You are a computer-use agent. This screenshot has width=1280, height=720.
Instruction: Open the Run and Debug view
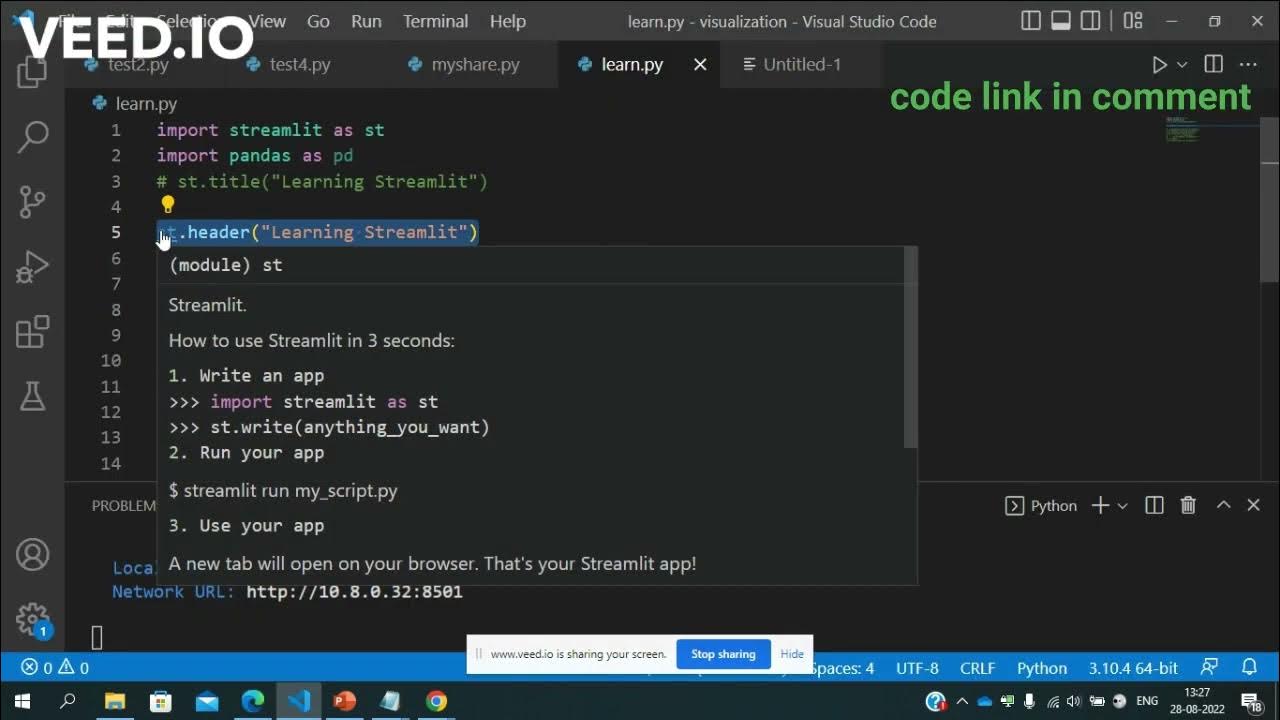[x=33, y=267]
